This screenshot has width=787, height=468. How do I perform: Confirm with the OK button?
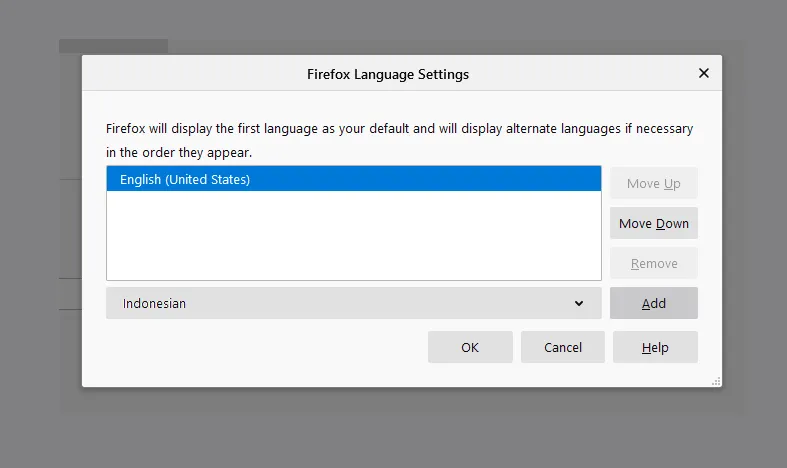tap(470, 347)
